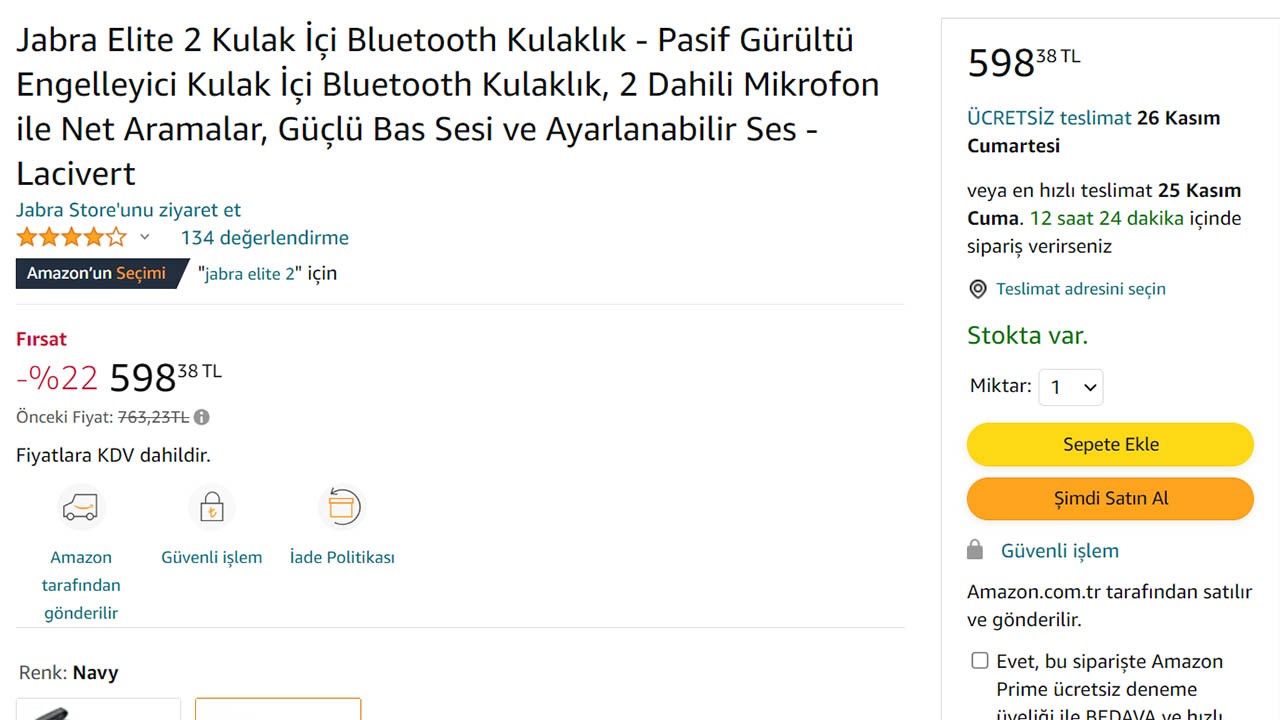The width and height of the screenshot is (1280, 720).
Task: Click the return policy box icon
Action: point(342,508)
